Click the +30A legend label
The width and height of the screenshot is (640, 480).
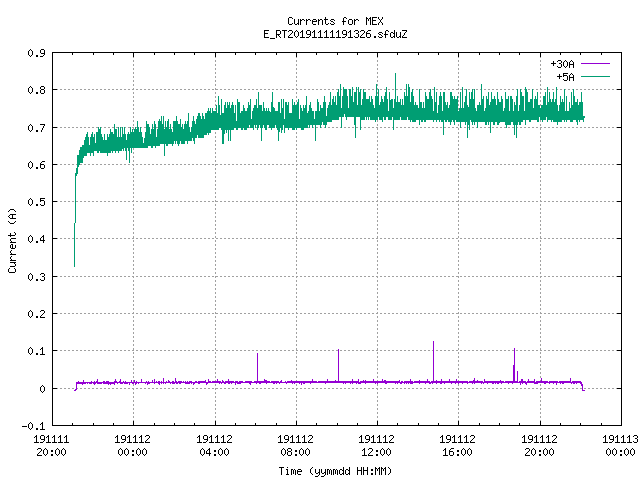coord(562,64)
